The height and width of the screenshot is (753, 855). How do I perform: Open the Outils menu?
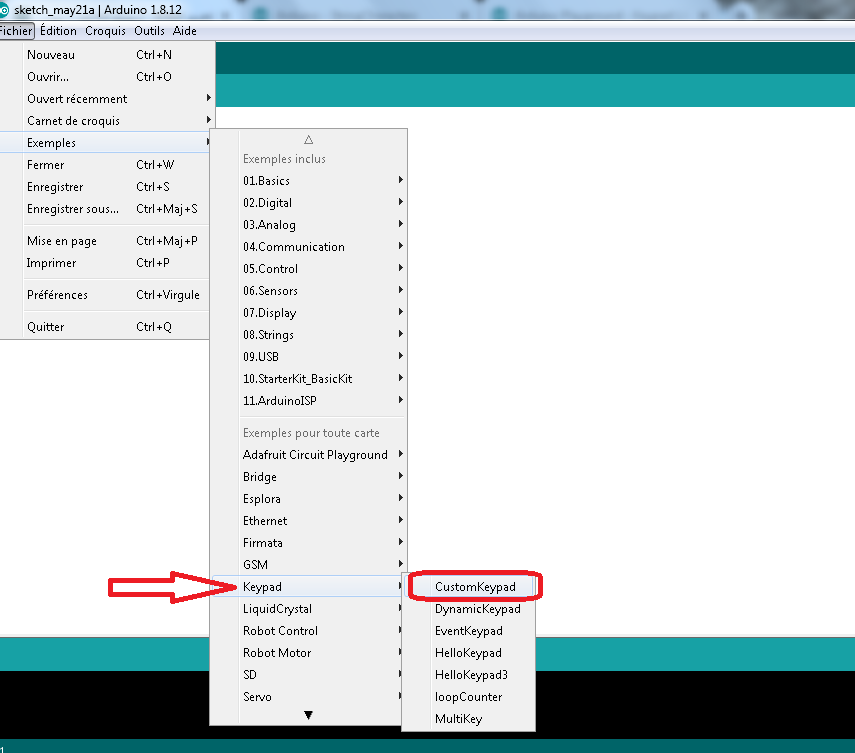(x=149, y=31)
